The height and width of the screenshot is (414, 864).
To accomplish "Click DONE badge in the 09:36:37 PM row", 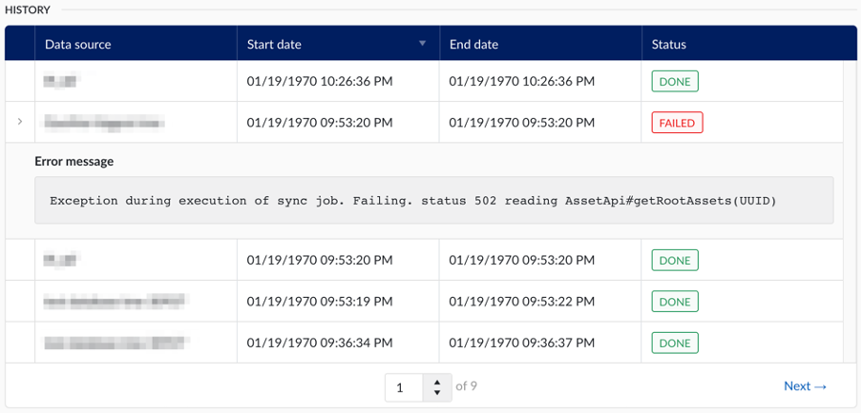I will [x=675, y=342].
